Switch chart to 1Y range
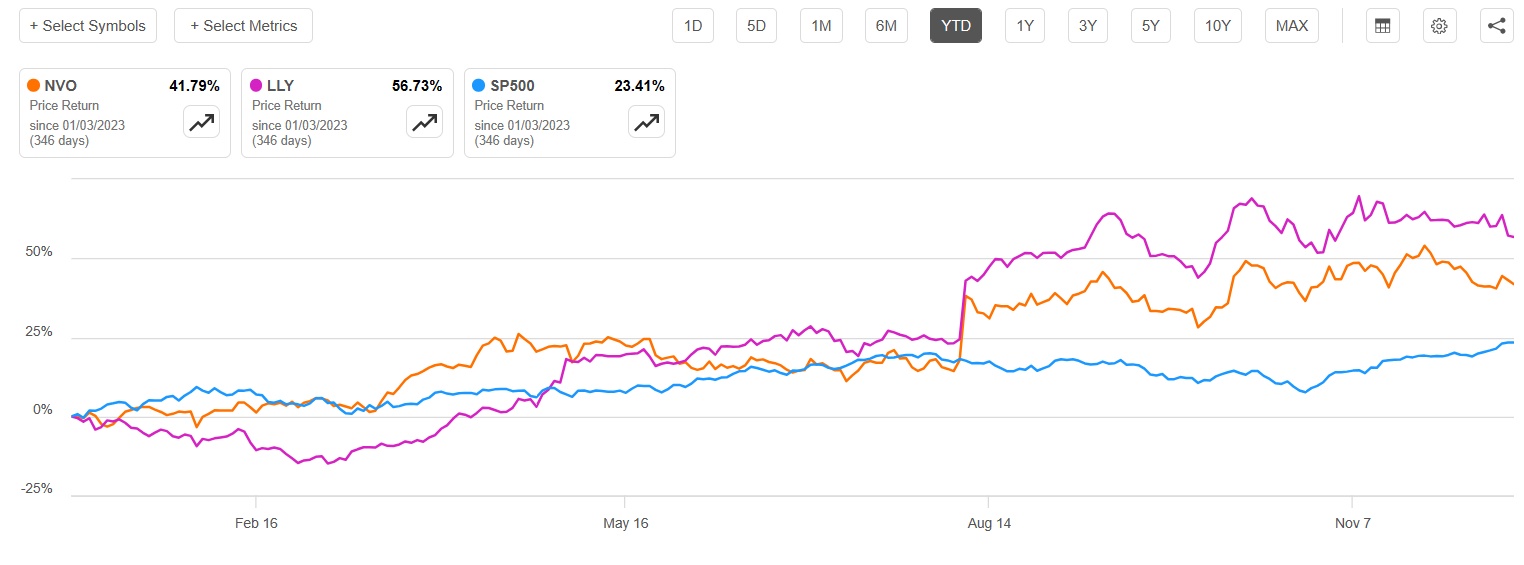Screen dimensions: 1524x565 pyautogui.click(x=1025, y=26)
